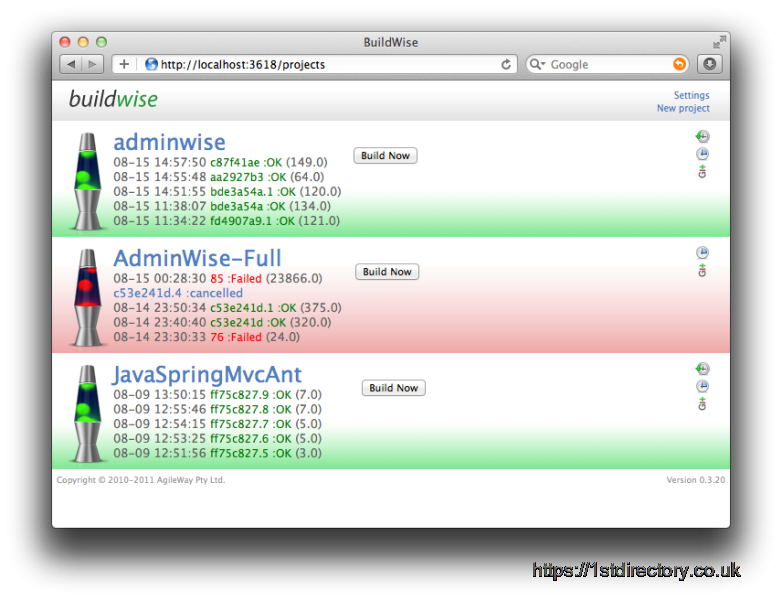Open the search magnifier dropdown
The image size is (782, 600).
[537, 64]
